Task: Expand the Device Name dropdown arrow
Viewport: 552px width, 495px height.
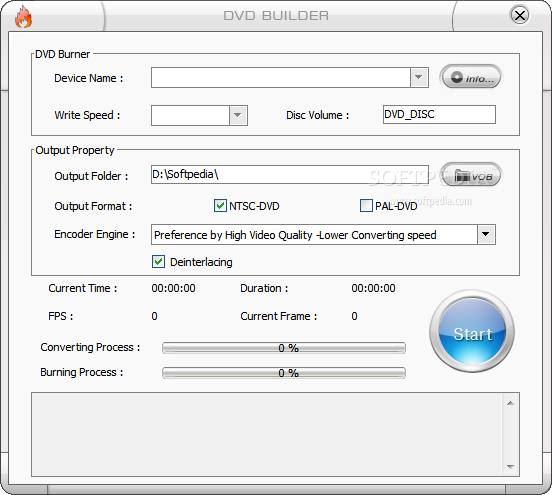Action: pyautogui.click(x=419, y=77)
